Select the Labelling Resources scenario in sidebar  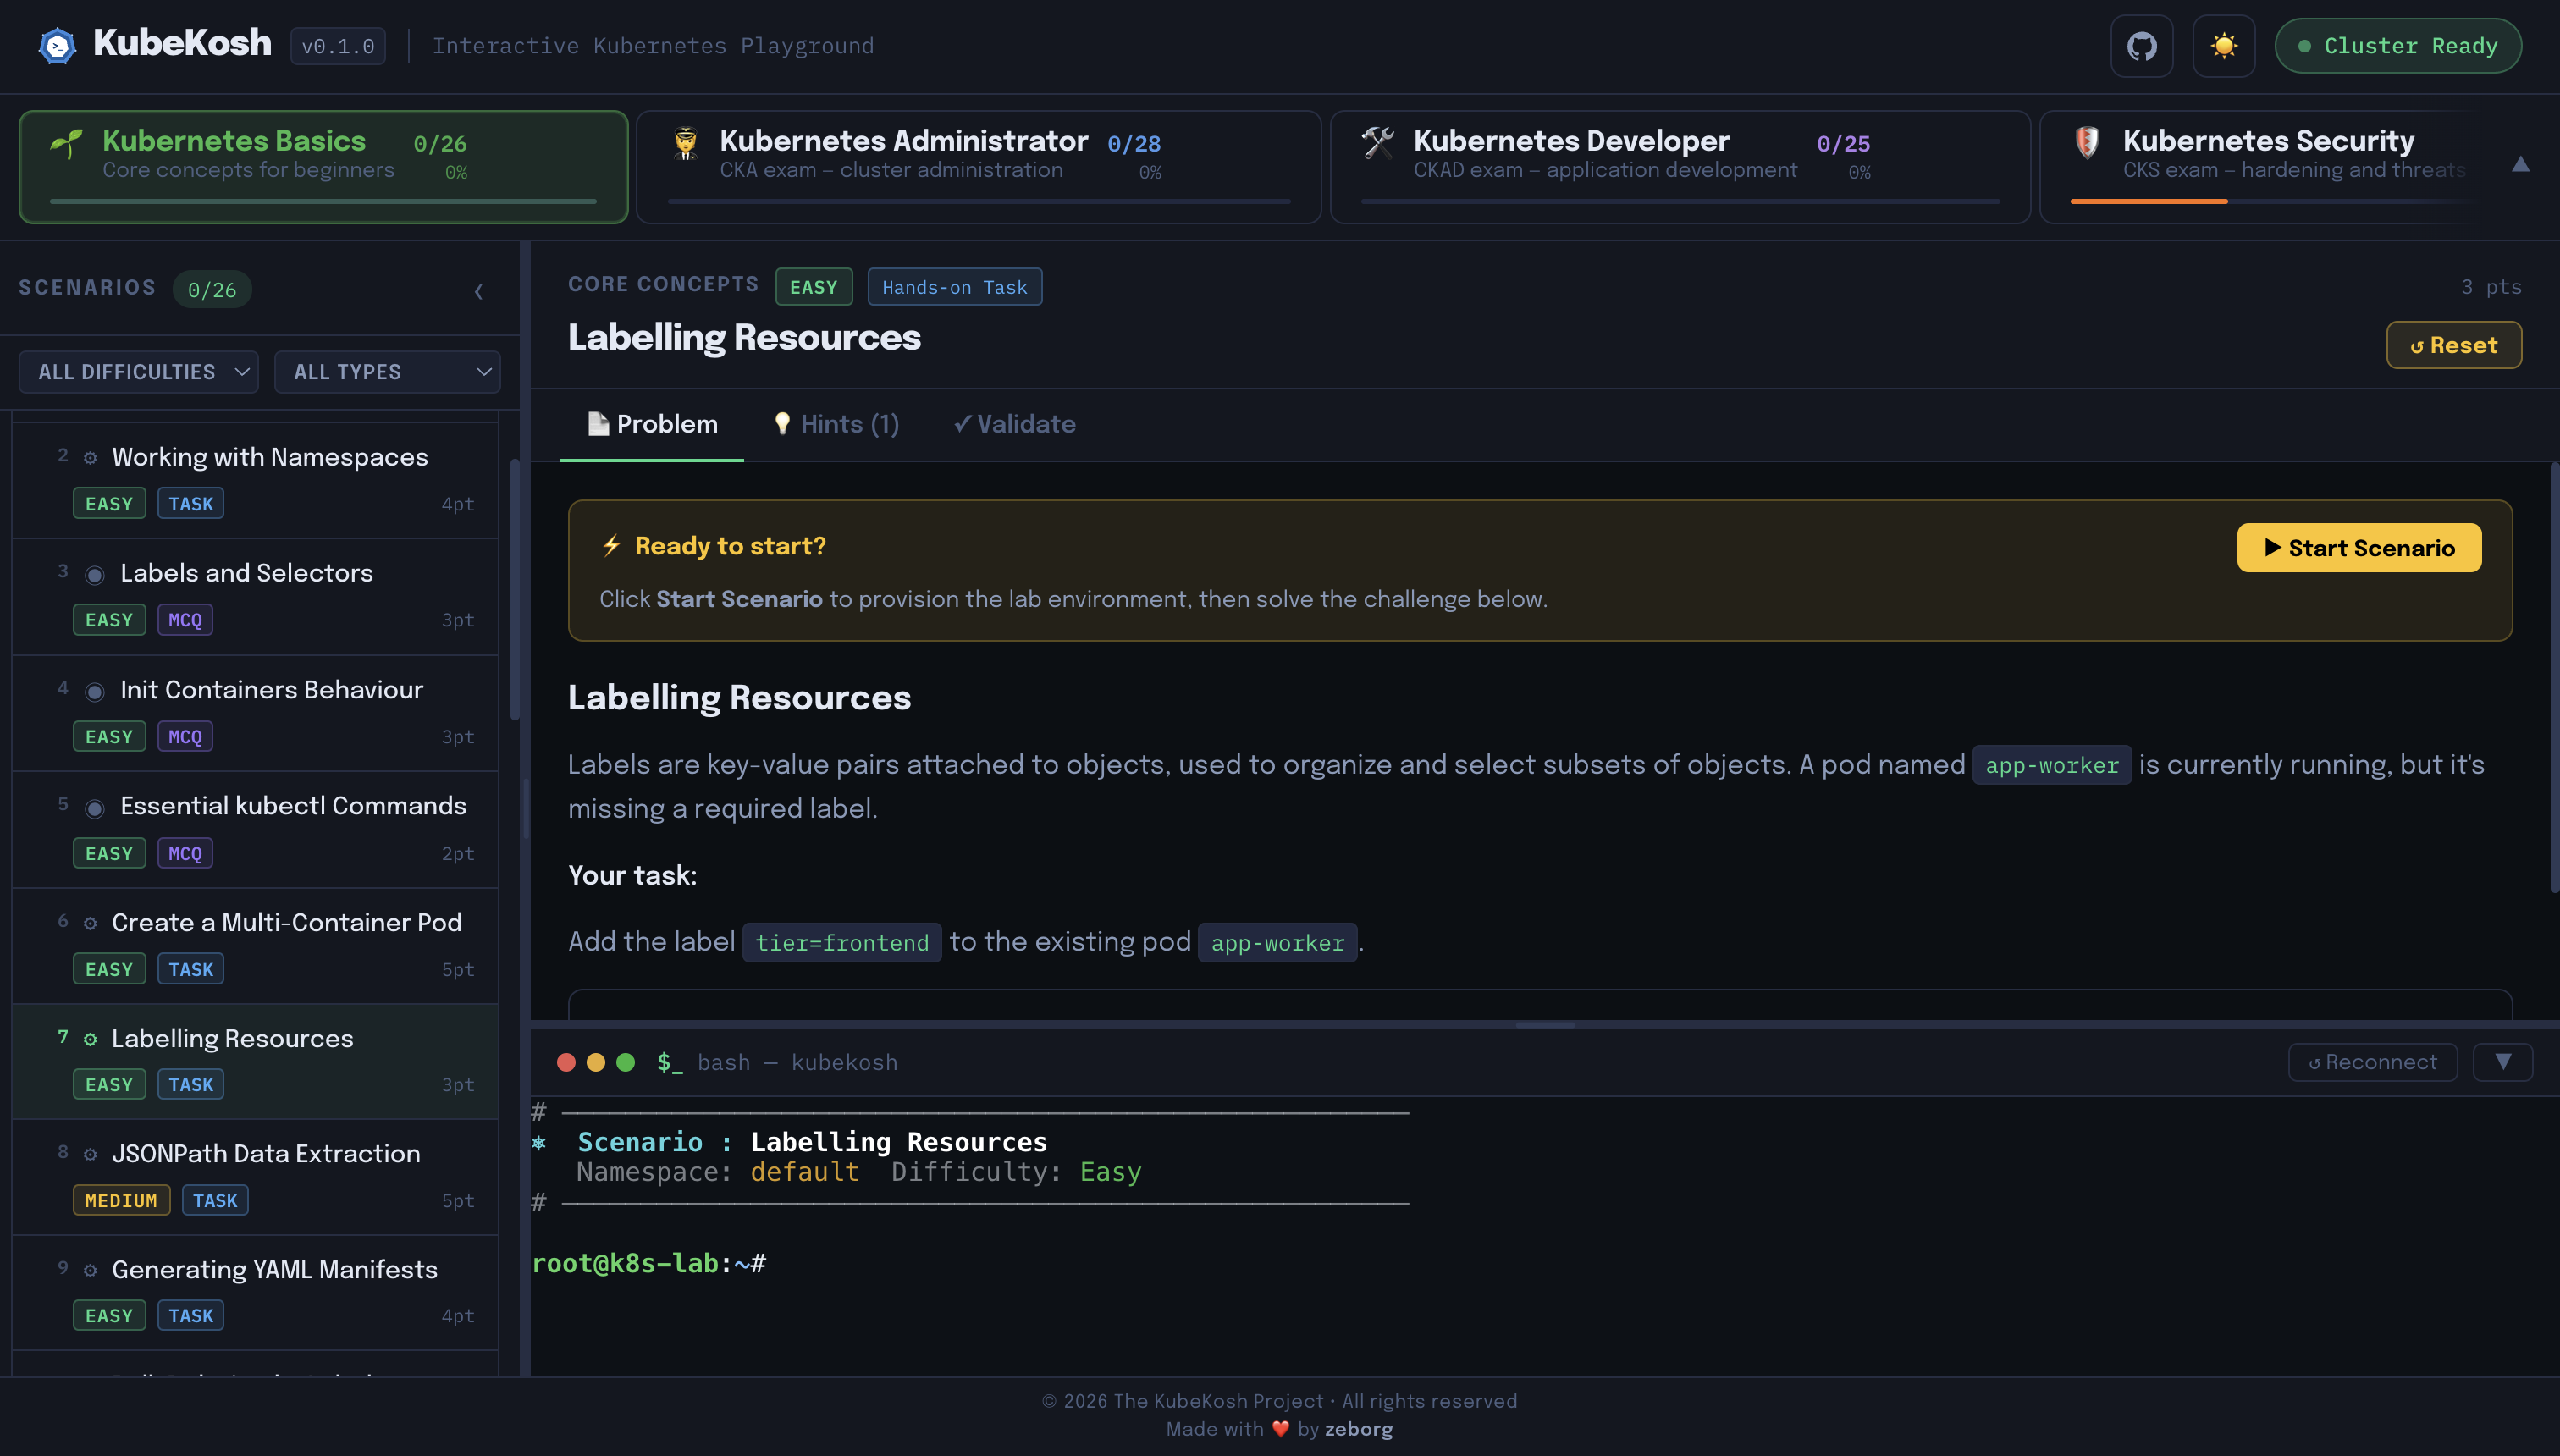coord(255,1061)
